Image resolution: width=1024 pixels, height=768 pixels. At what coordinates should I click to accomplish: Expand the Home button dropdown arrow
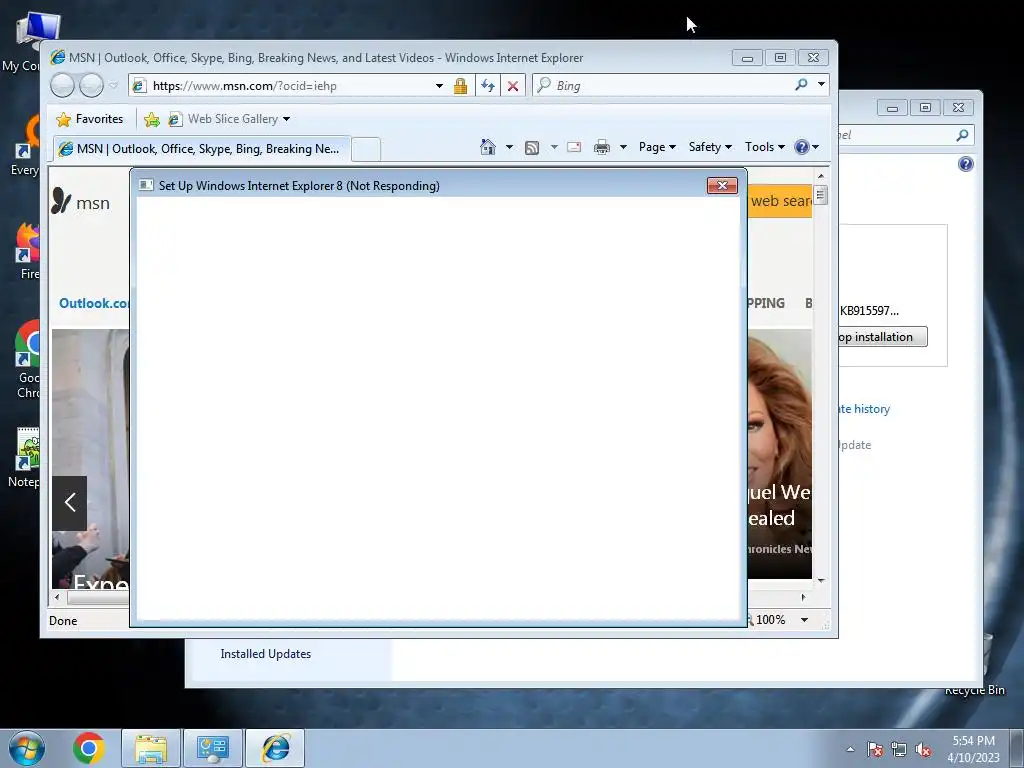(x=509, y=147)
